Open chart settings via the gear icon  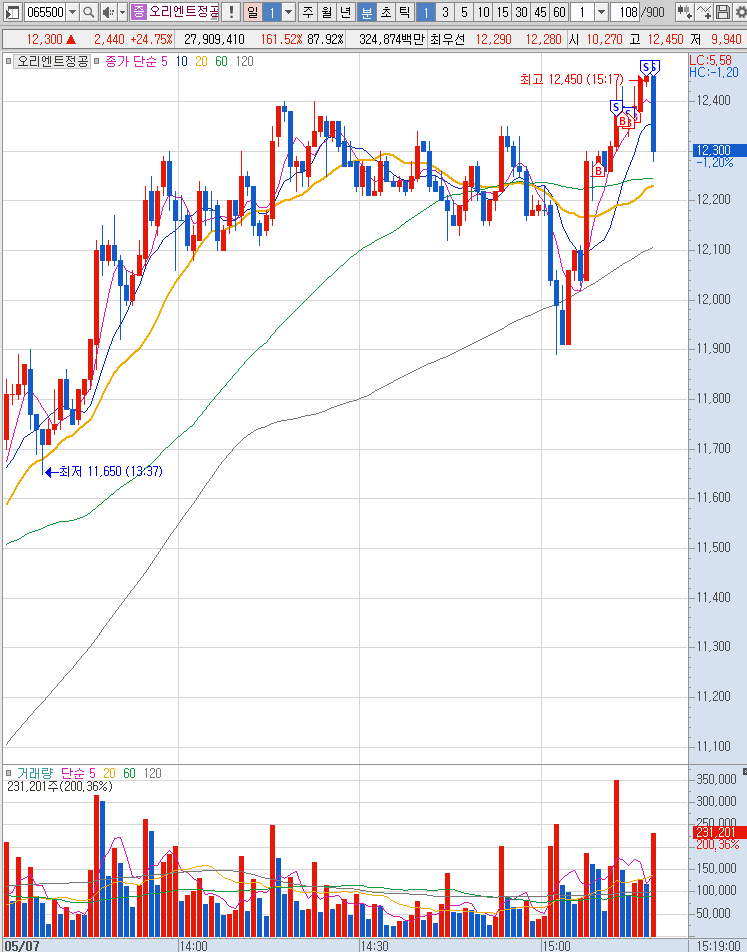741,12
